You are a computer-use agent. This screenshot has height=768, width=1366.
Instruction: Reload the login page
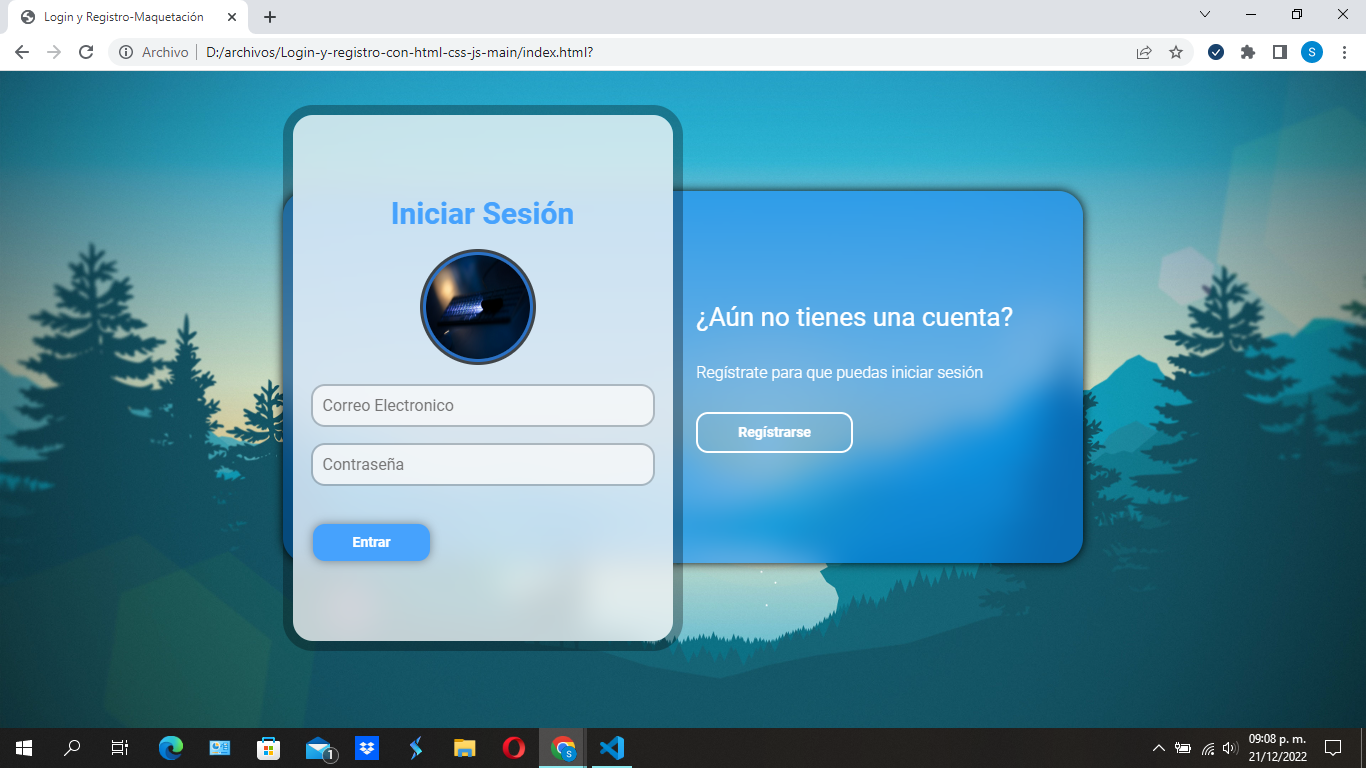point(88,51)
